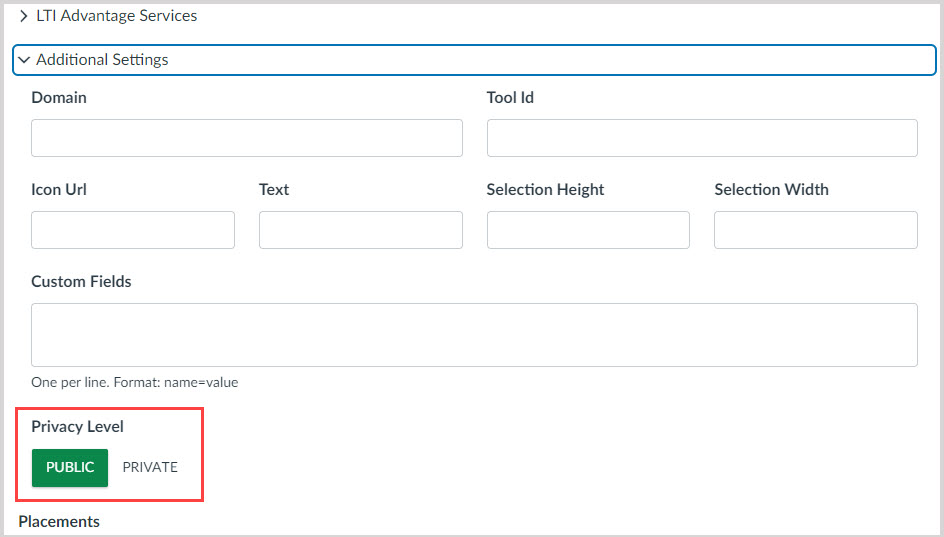Click the Tool Id label text
This screenshot has width=944, height=537.
510,98
